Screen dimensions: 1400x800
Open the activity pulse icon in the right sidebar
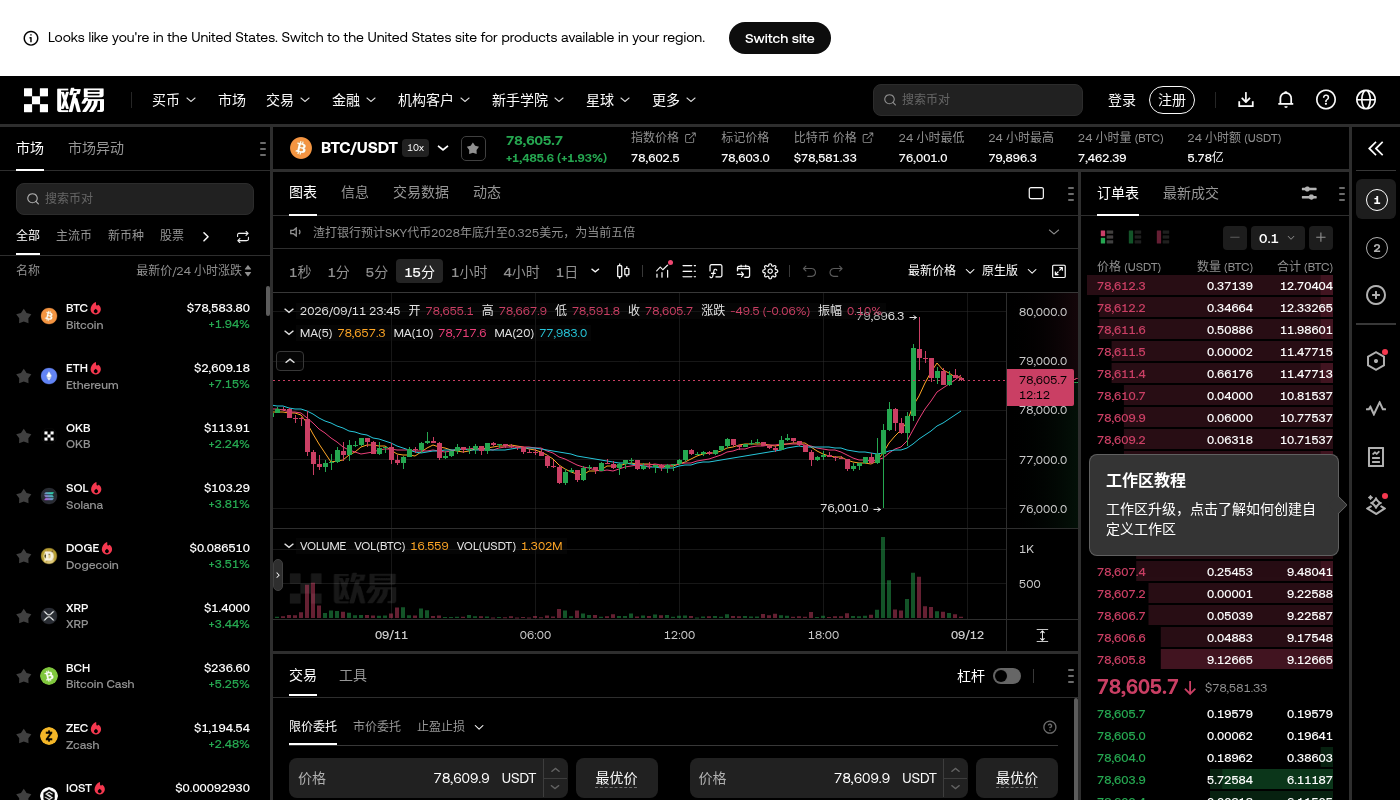(1376, 408)
